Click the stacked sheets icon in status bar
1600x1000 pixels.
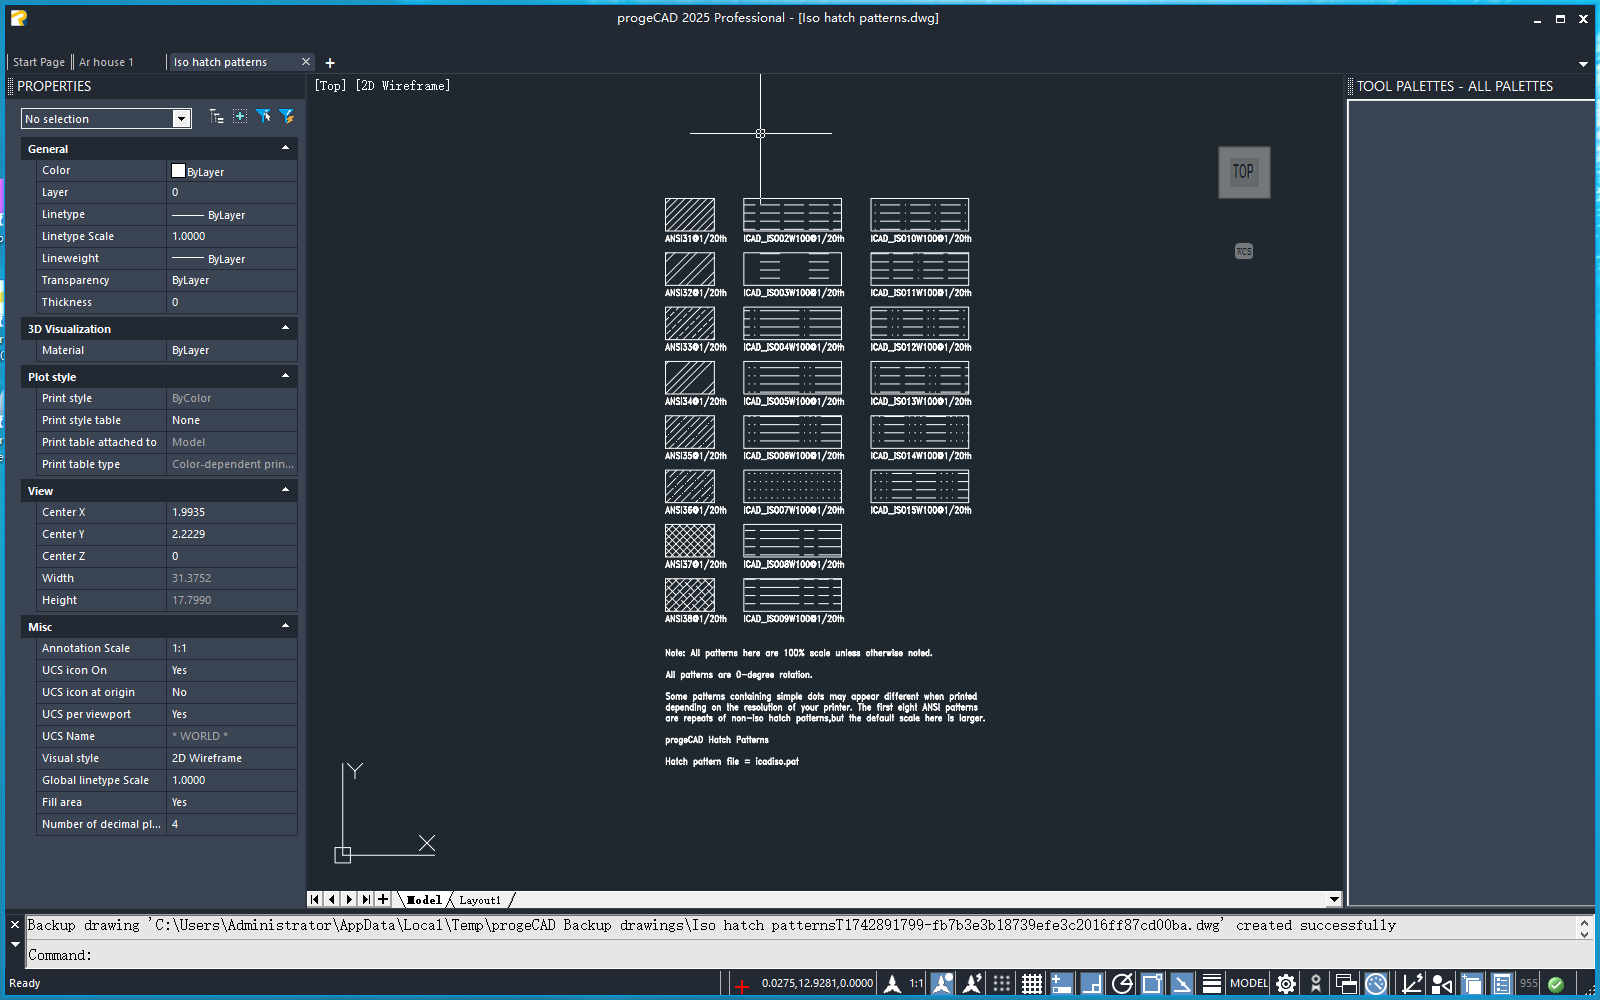point(1472,984)
